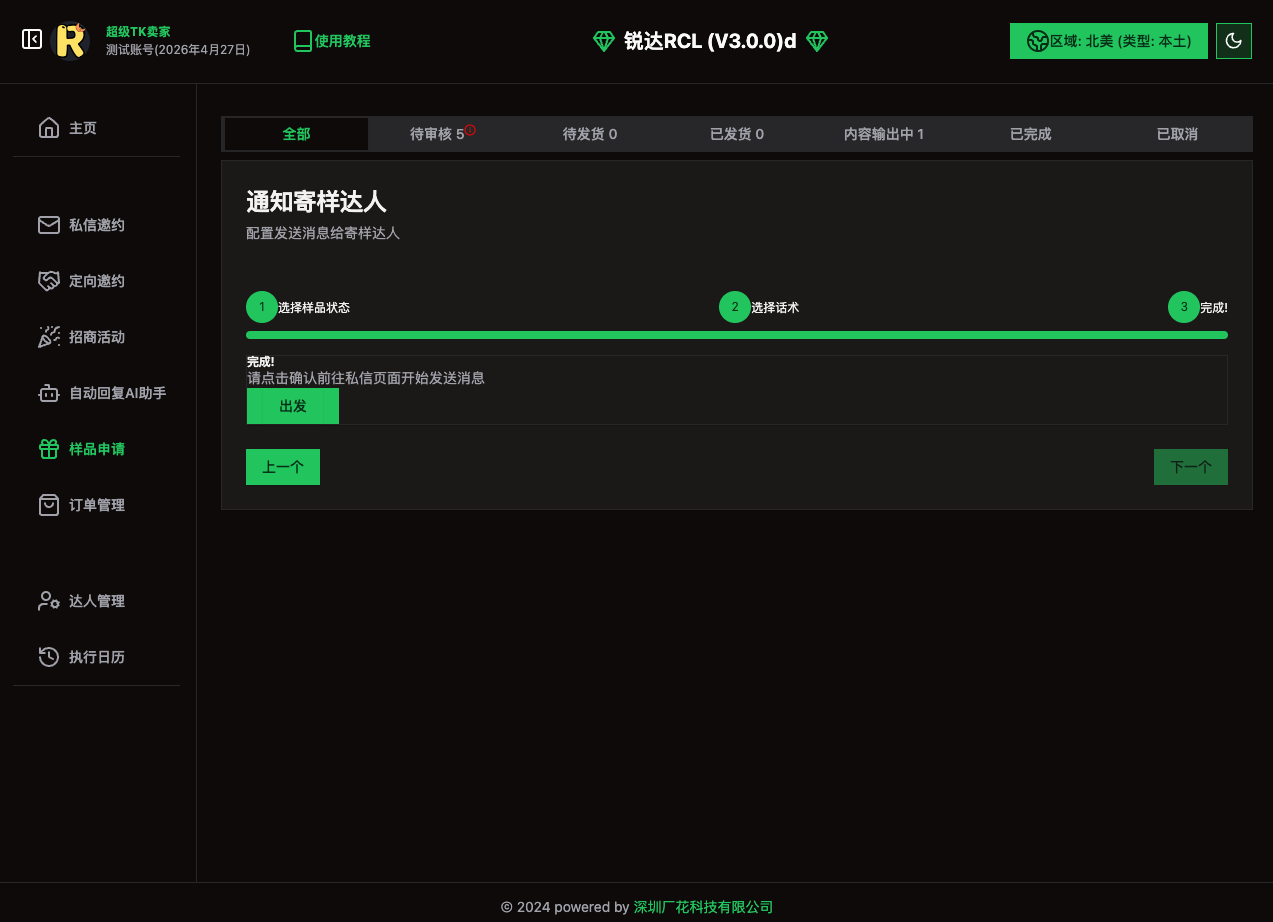The width and height of the screenshot is (1273, 922).
Task: Select 样品申请 gift icon in sidebar
Action: [48, 449]
